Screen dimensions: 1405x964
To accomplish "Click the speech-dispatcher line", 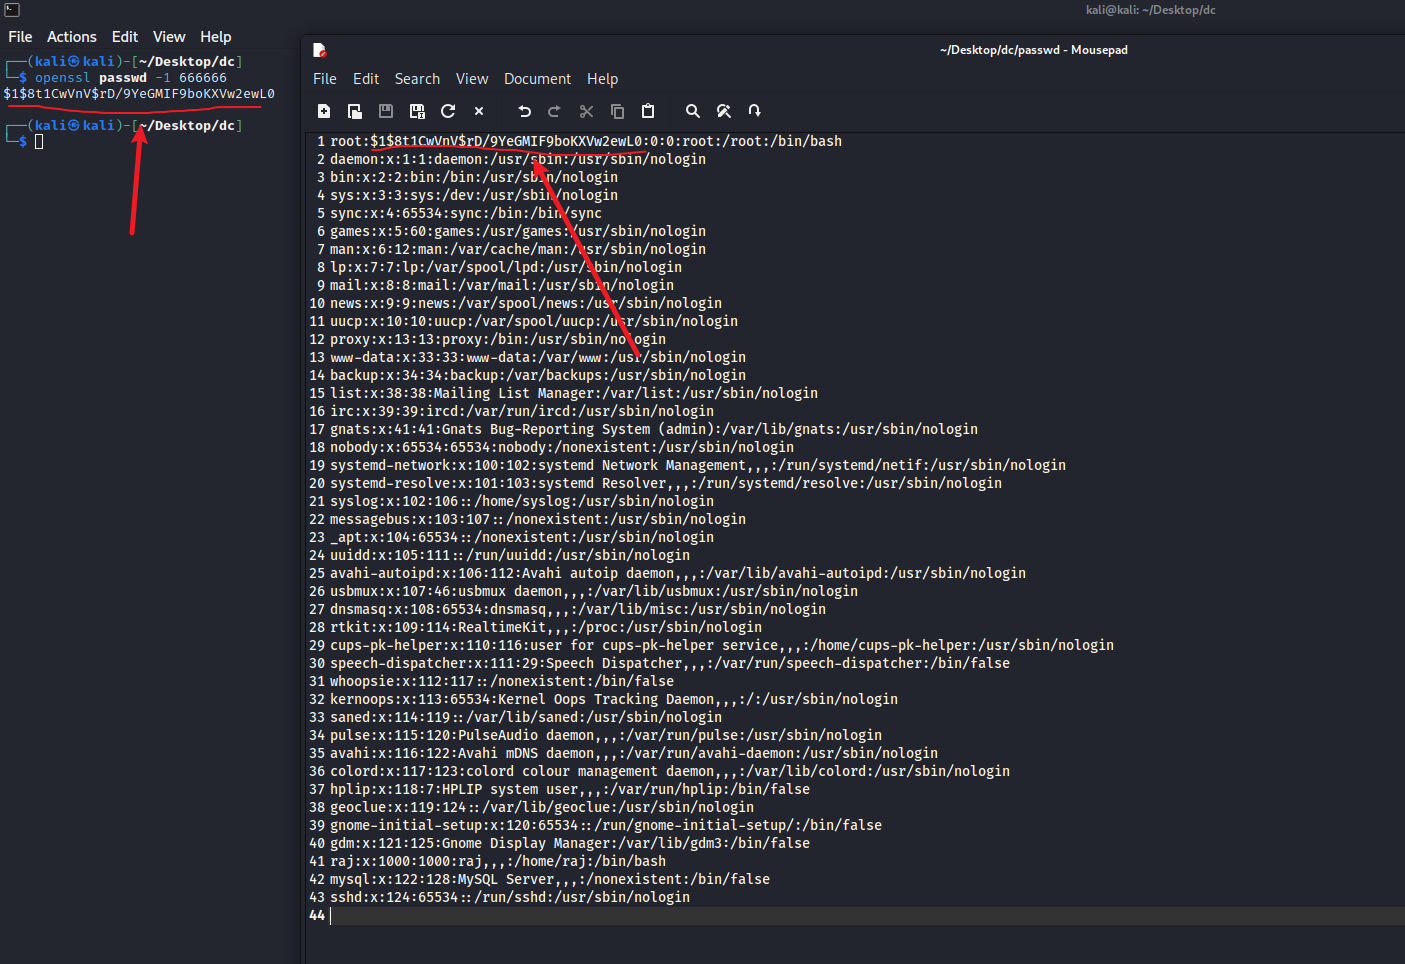I will coord(670,663).
